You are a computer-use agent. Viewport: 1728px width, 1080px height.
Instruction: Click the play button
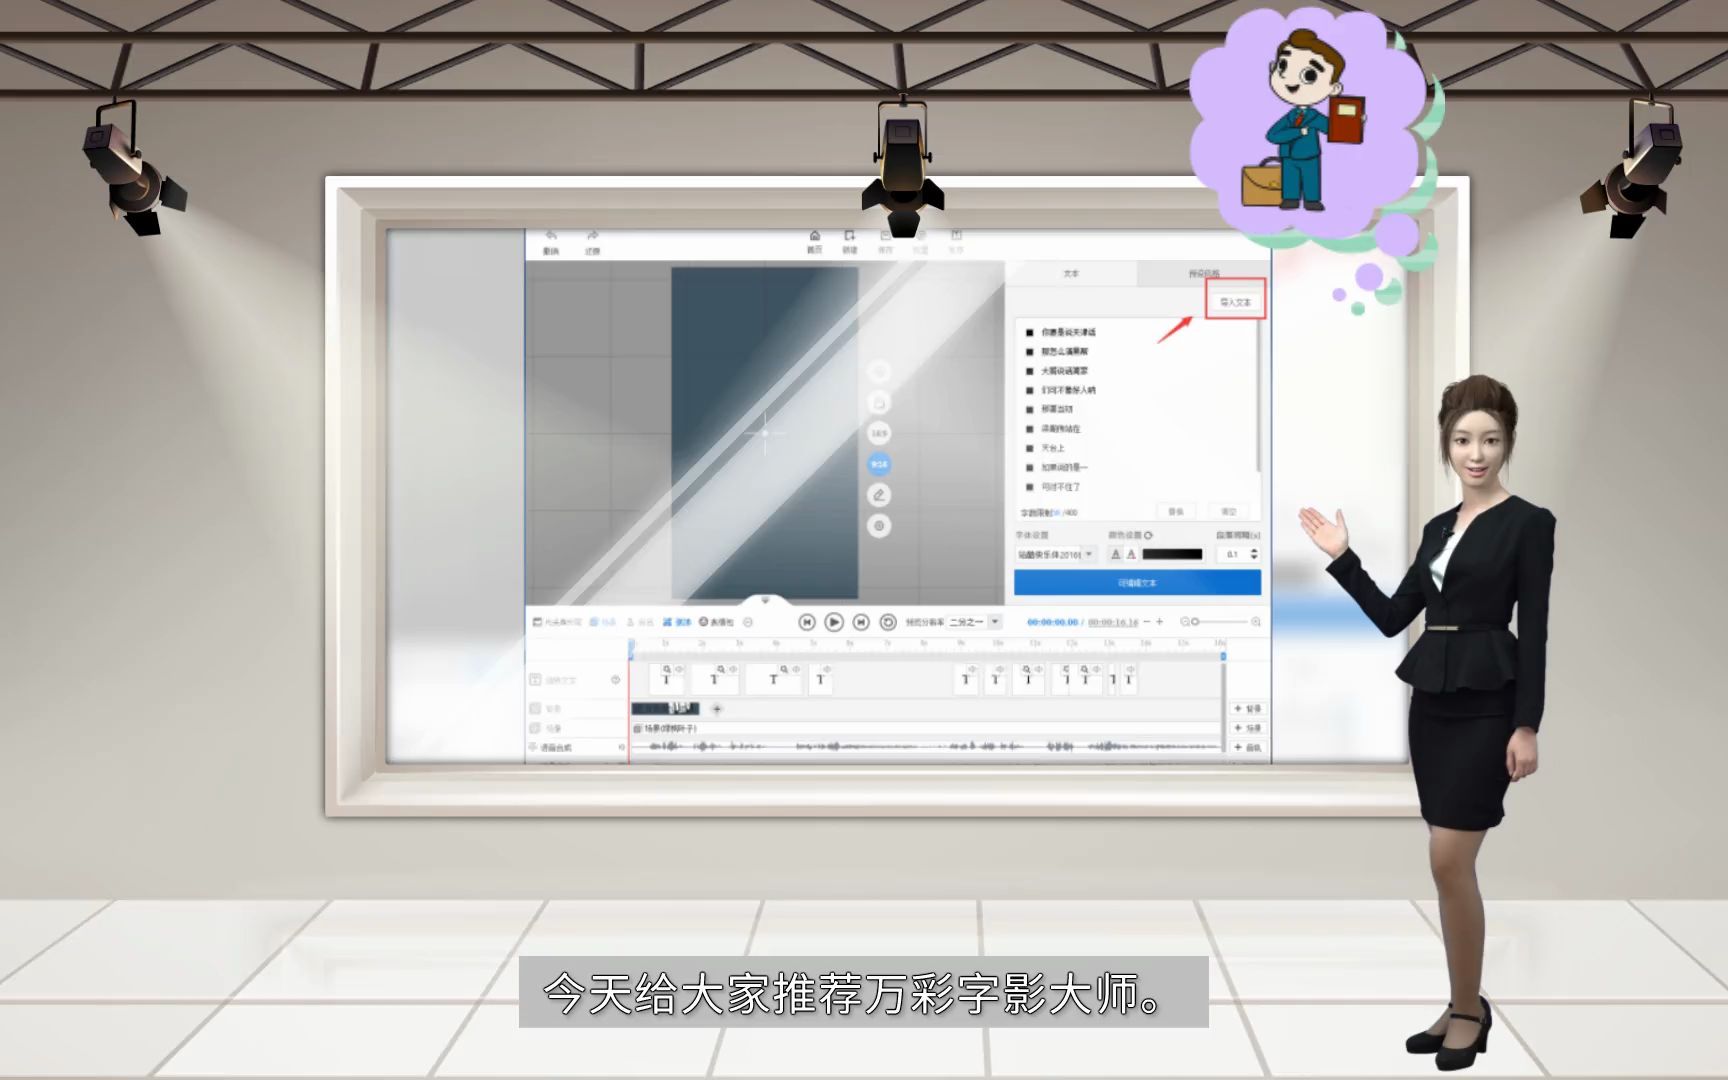coord(834,622)
